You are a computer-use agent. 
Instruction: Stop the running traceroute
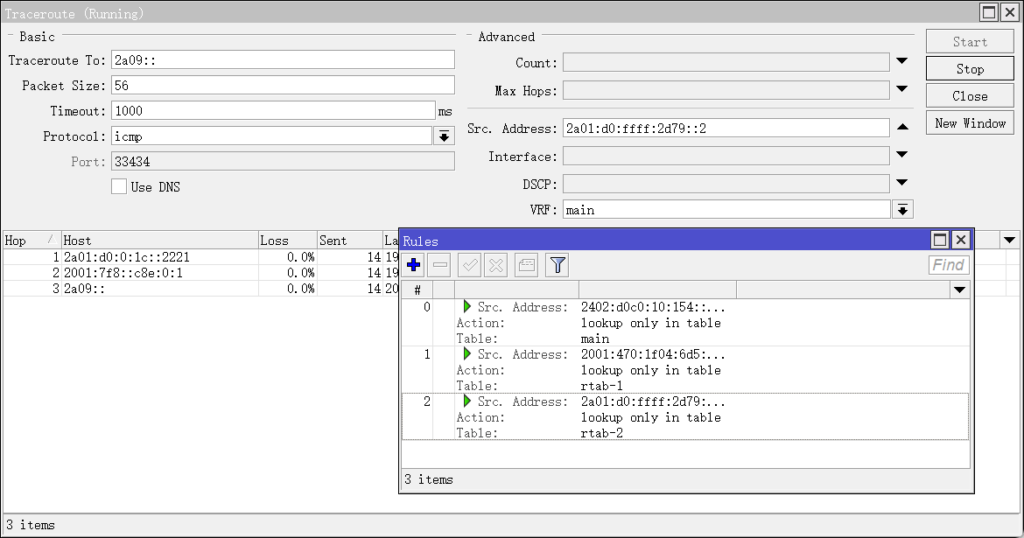[x=970, y=69]
